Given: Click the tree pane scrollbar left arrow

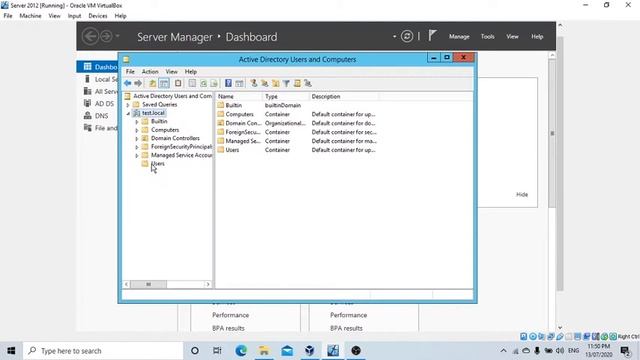Looking at the screenshot, I should [127, 284].
